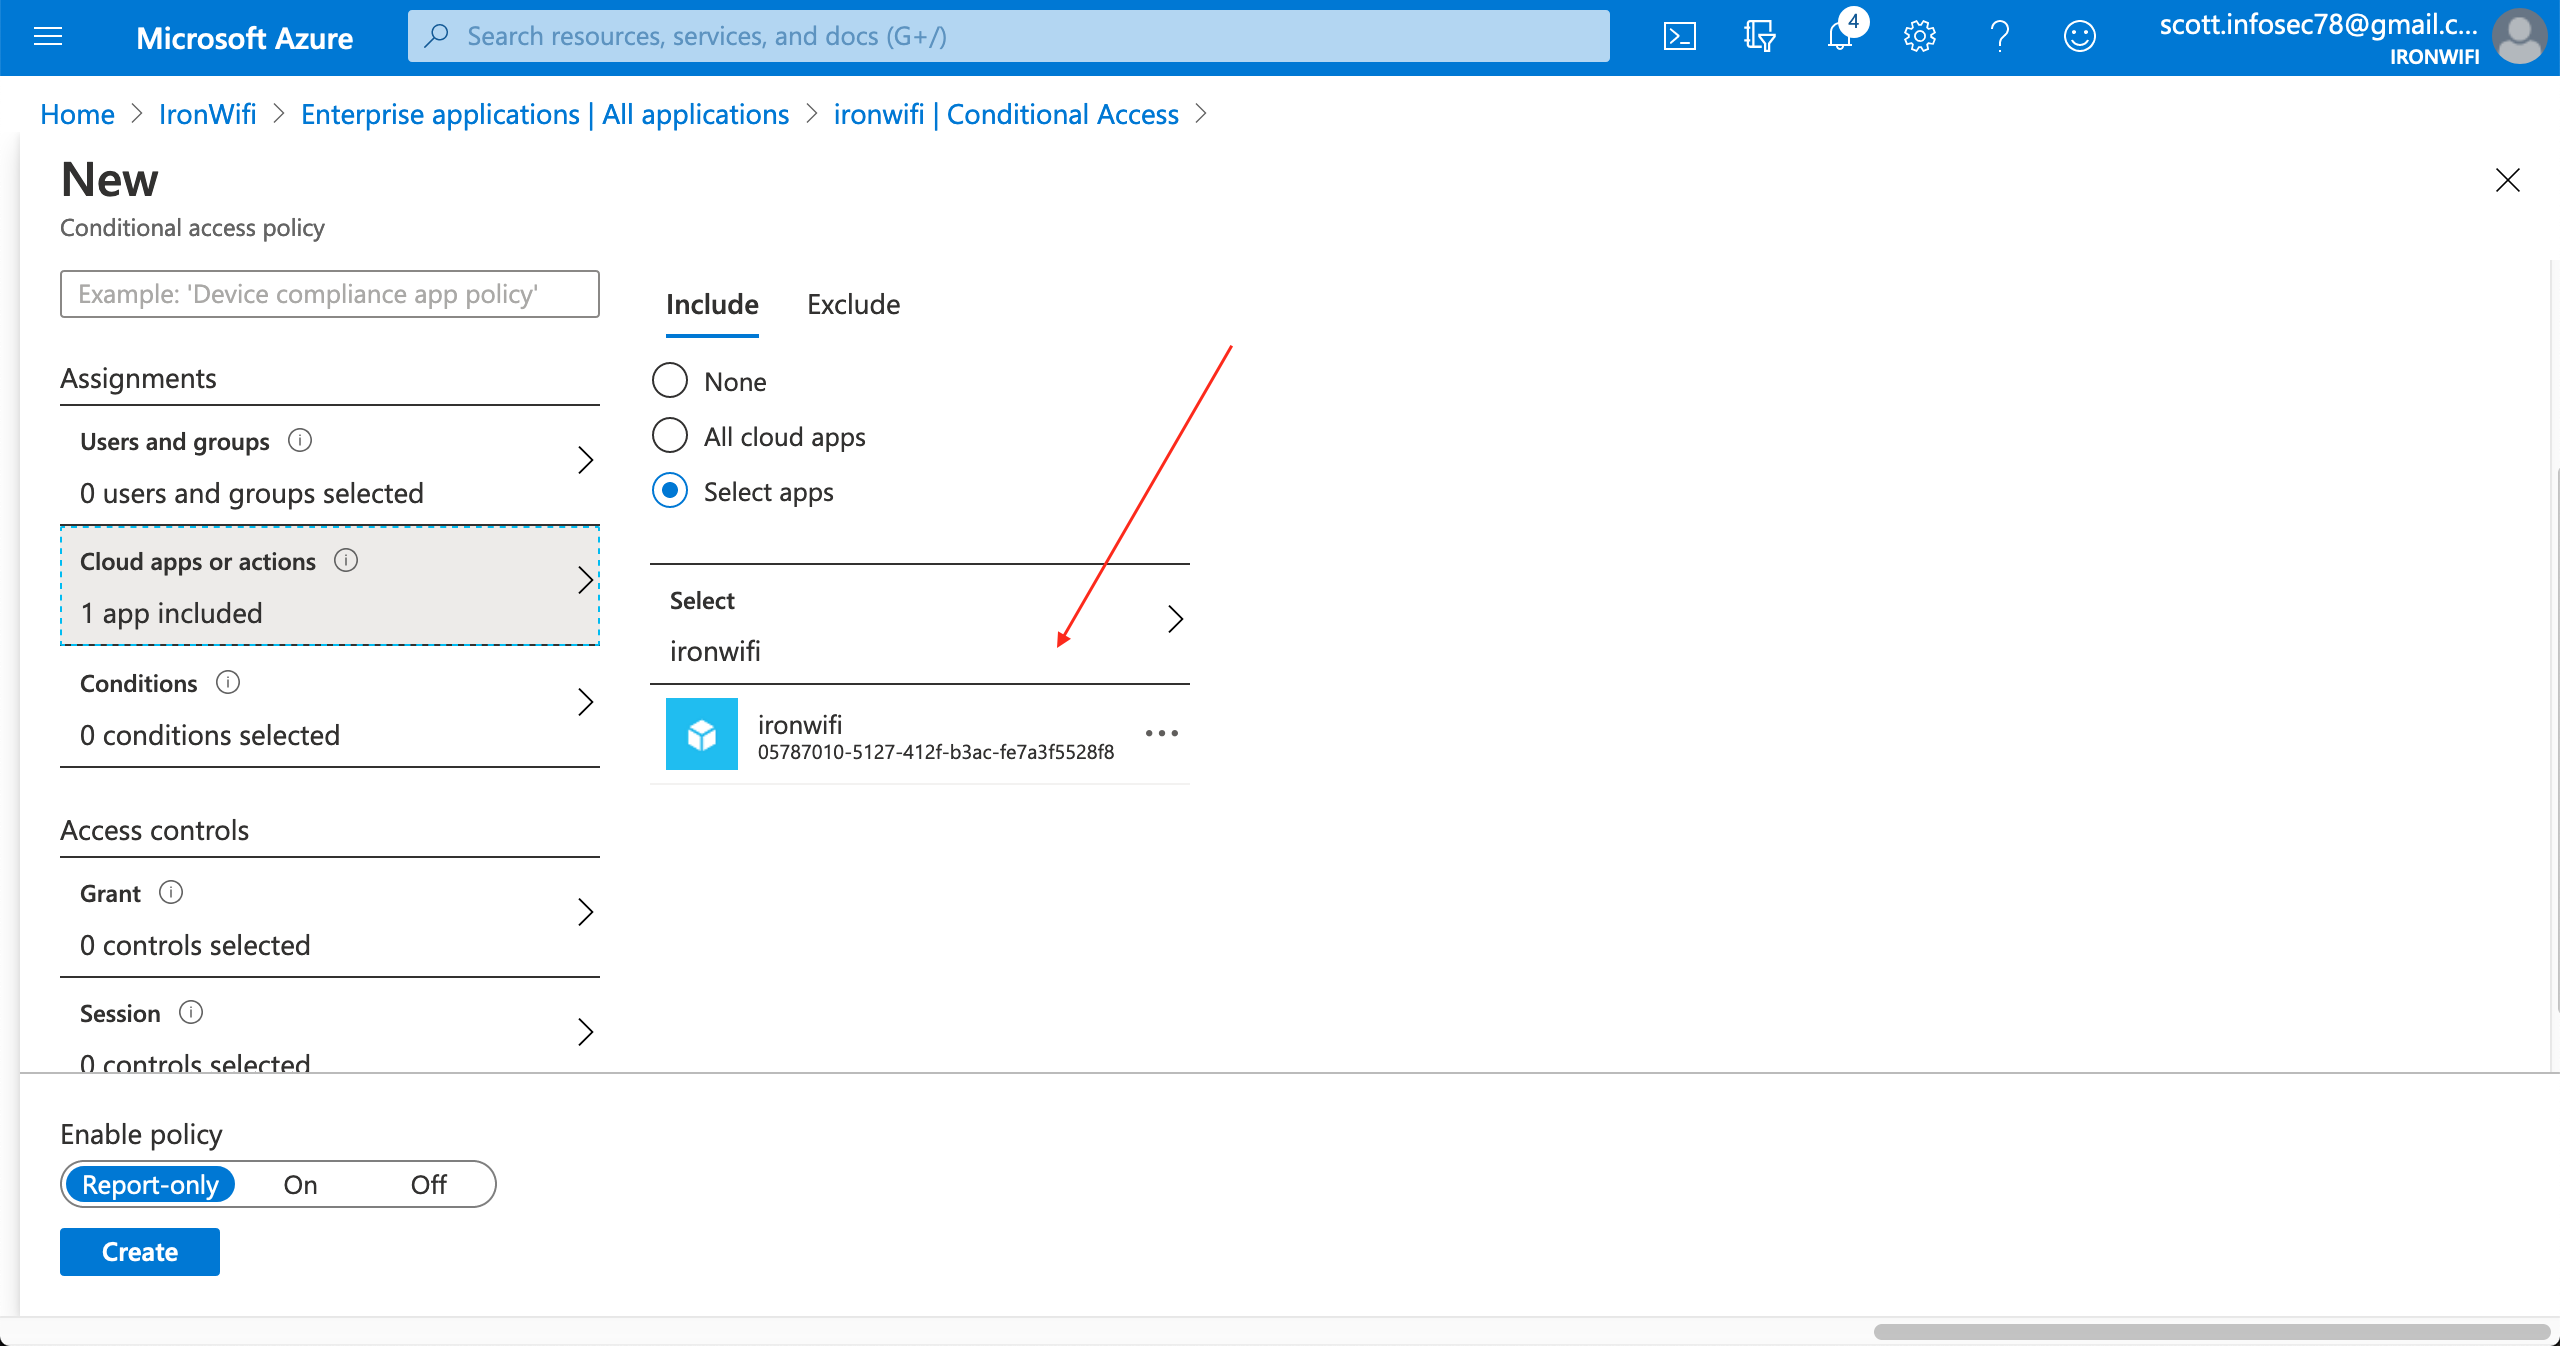Open the Enterprise applications breadcrumb link

(544, 114)
